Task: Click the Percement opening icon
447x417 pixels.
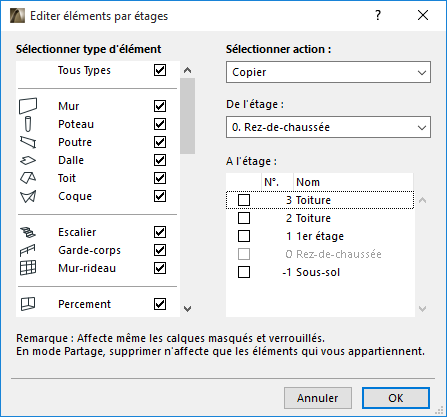Action: 28,304
